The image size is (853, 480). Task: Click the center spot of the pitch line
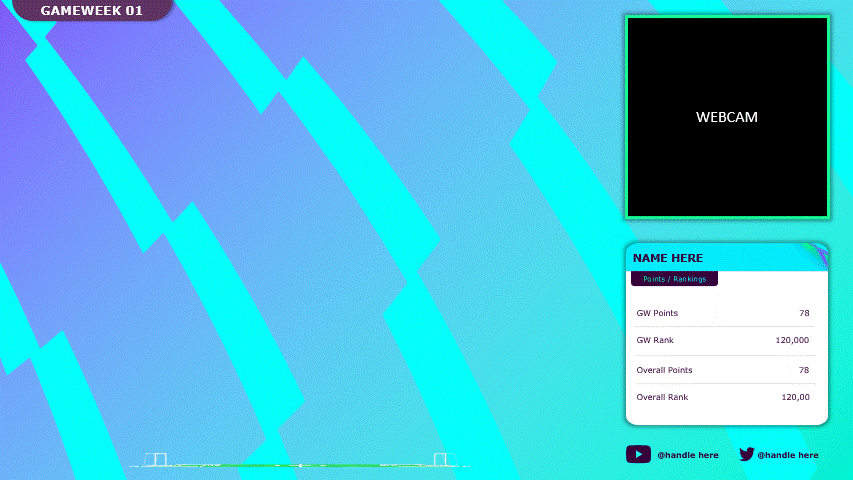coord(300,466)
